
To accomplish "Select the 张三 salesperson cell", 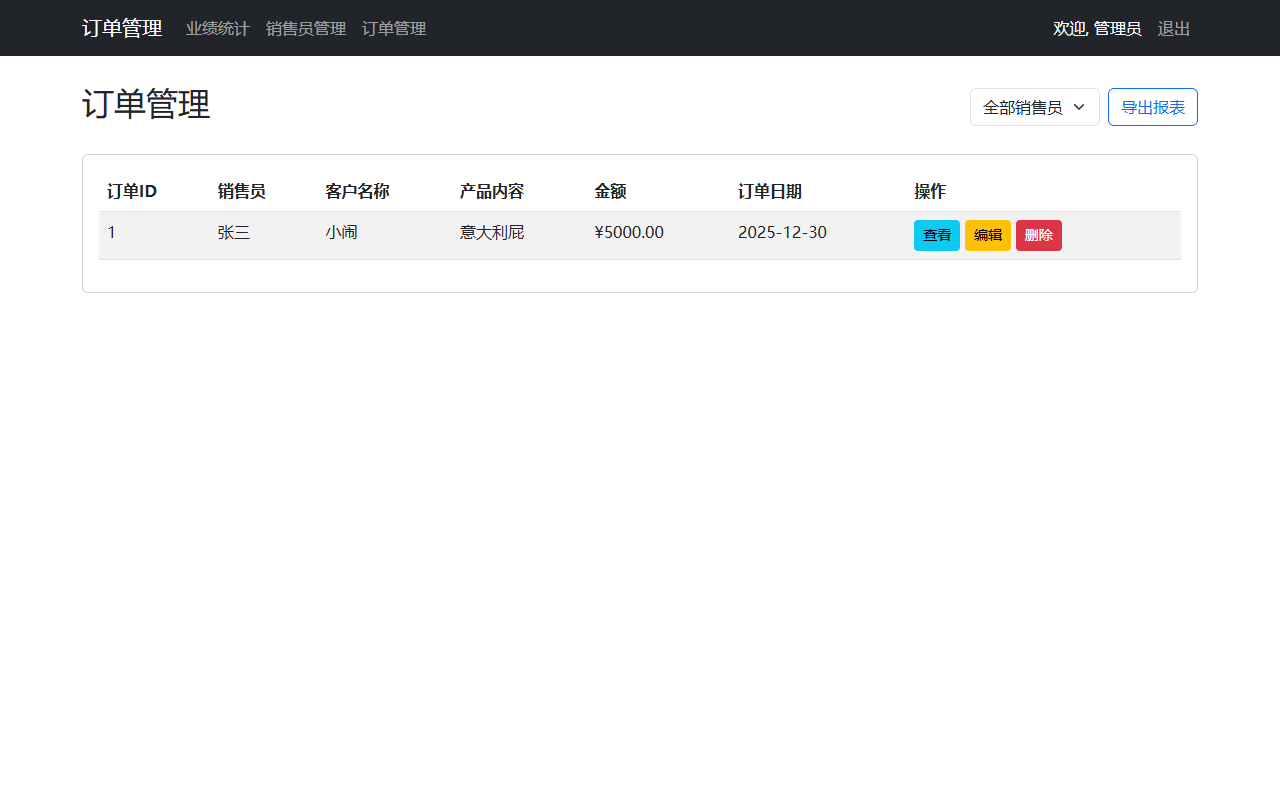I will pos(233,233).
